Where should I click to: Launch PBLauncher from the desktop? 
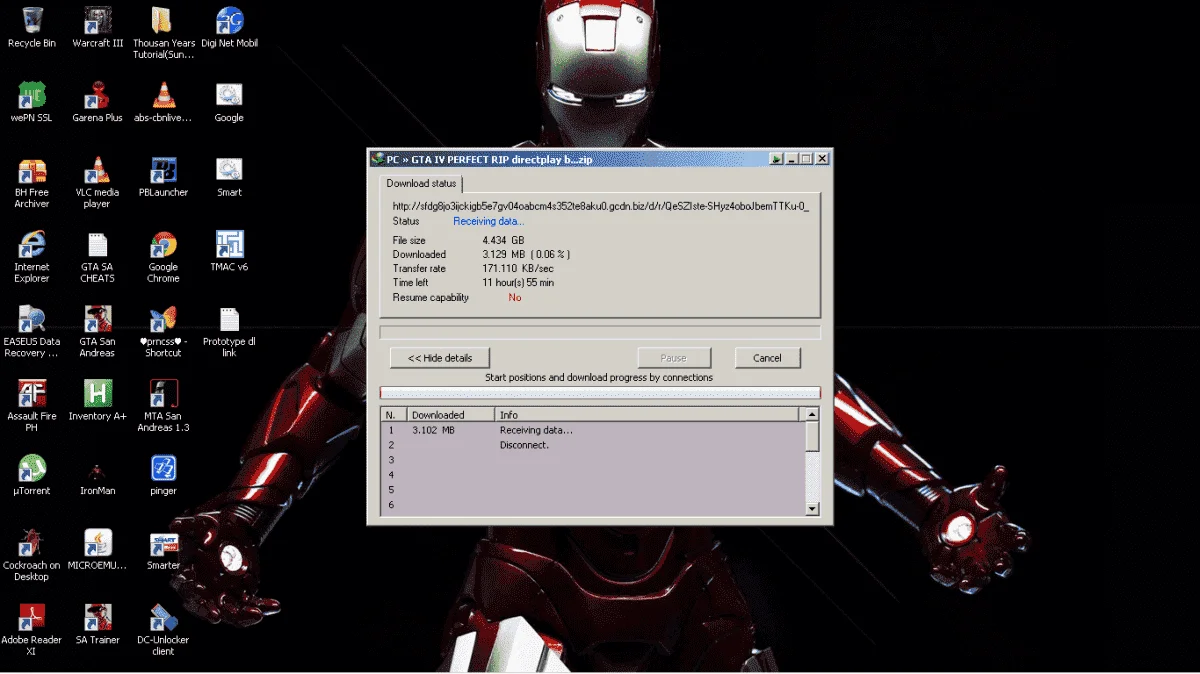163,177
